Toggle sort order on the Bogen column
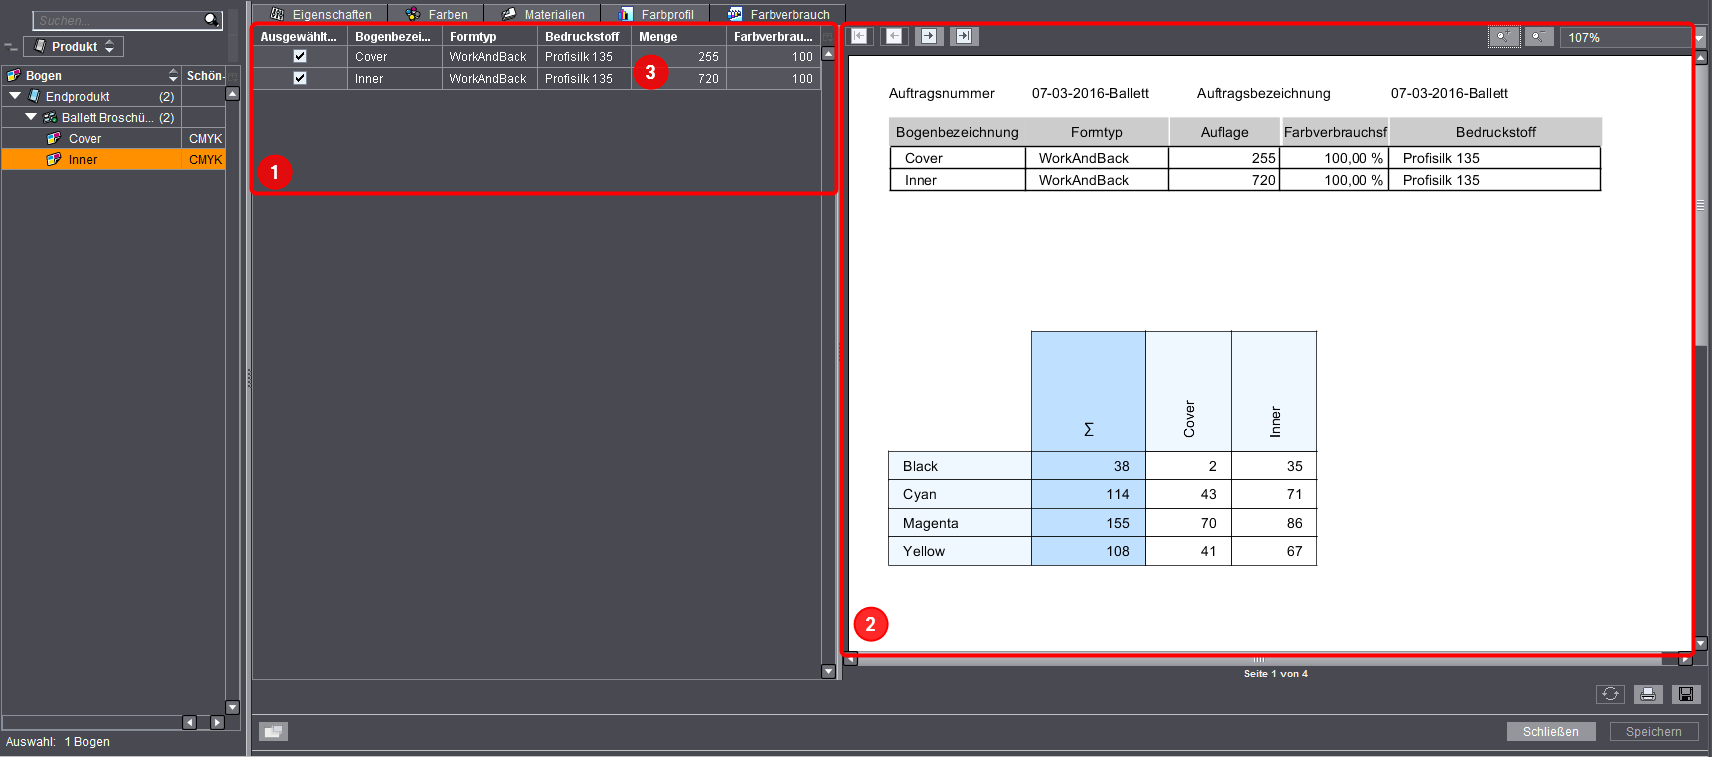This screenshot has height=757, width=1712. 173,75
